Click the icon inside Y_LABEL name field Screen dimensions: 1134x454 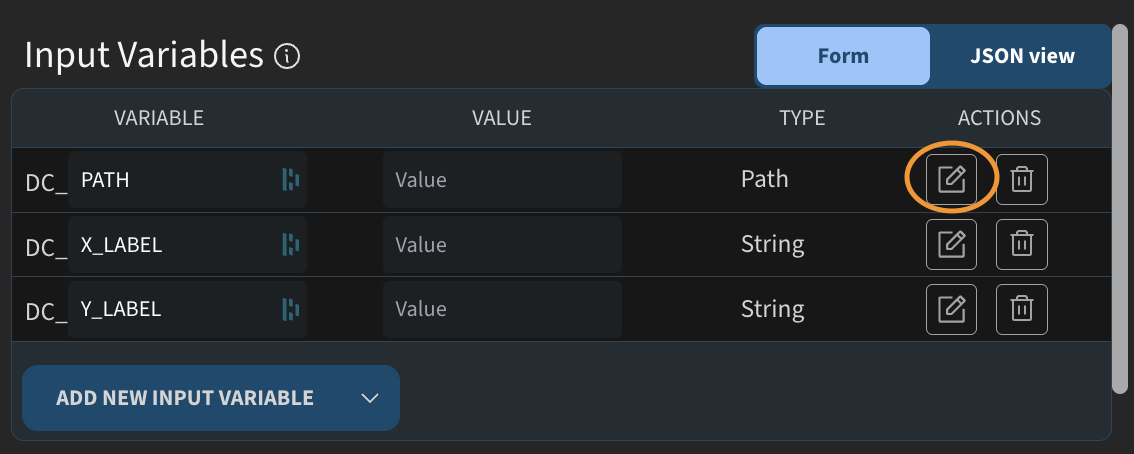(291, 309)
